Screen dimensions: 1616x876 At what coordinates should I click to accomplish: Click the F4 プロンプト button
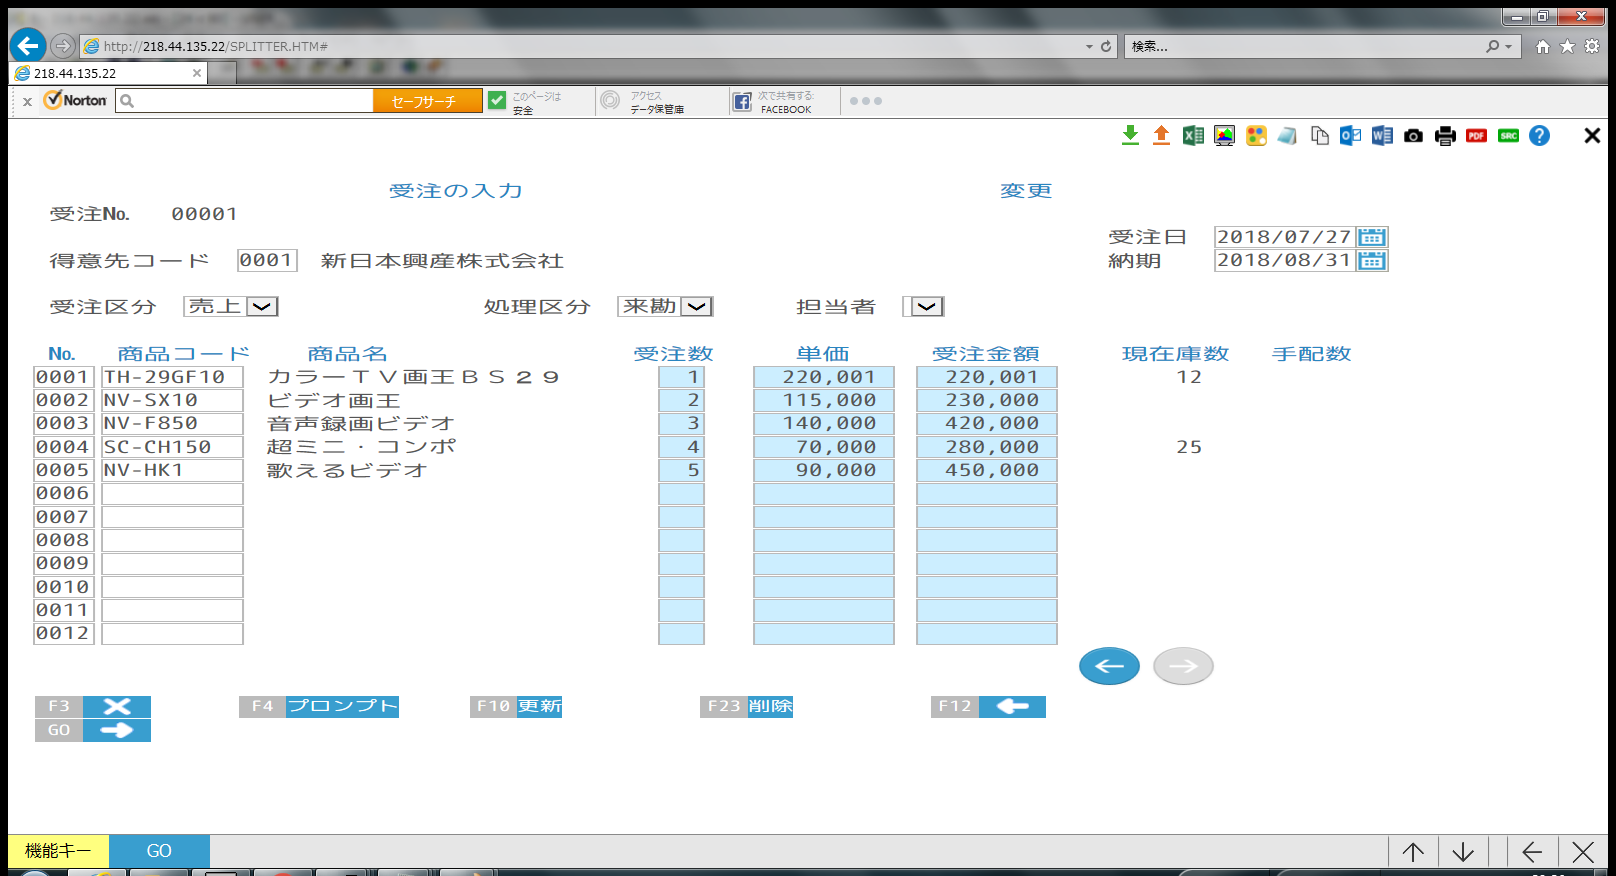[x=319, y=707]
